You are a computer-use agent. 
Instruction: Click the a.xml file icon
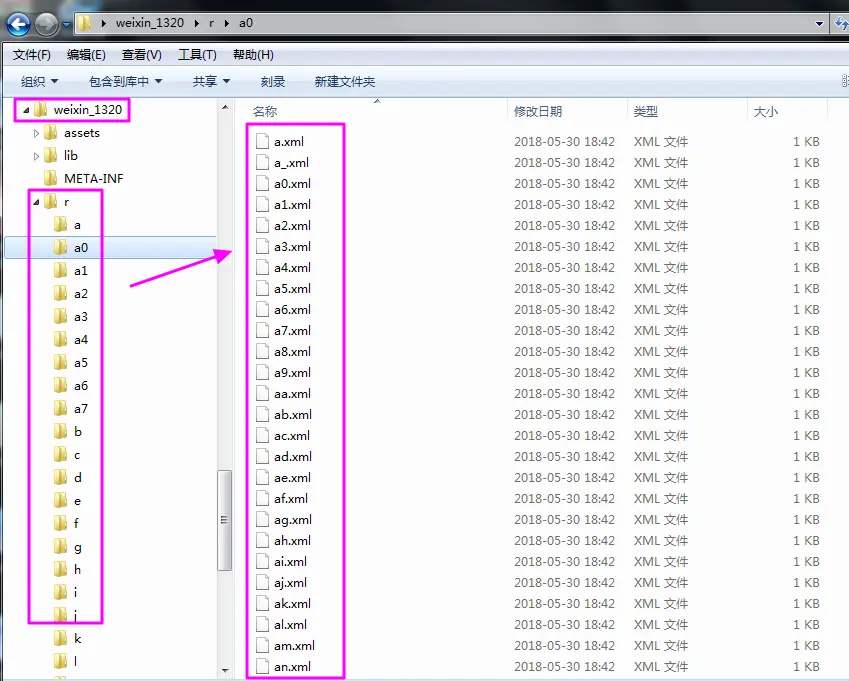coord(263,141)
